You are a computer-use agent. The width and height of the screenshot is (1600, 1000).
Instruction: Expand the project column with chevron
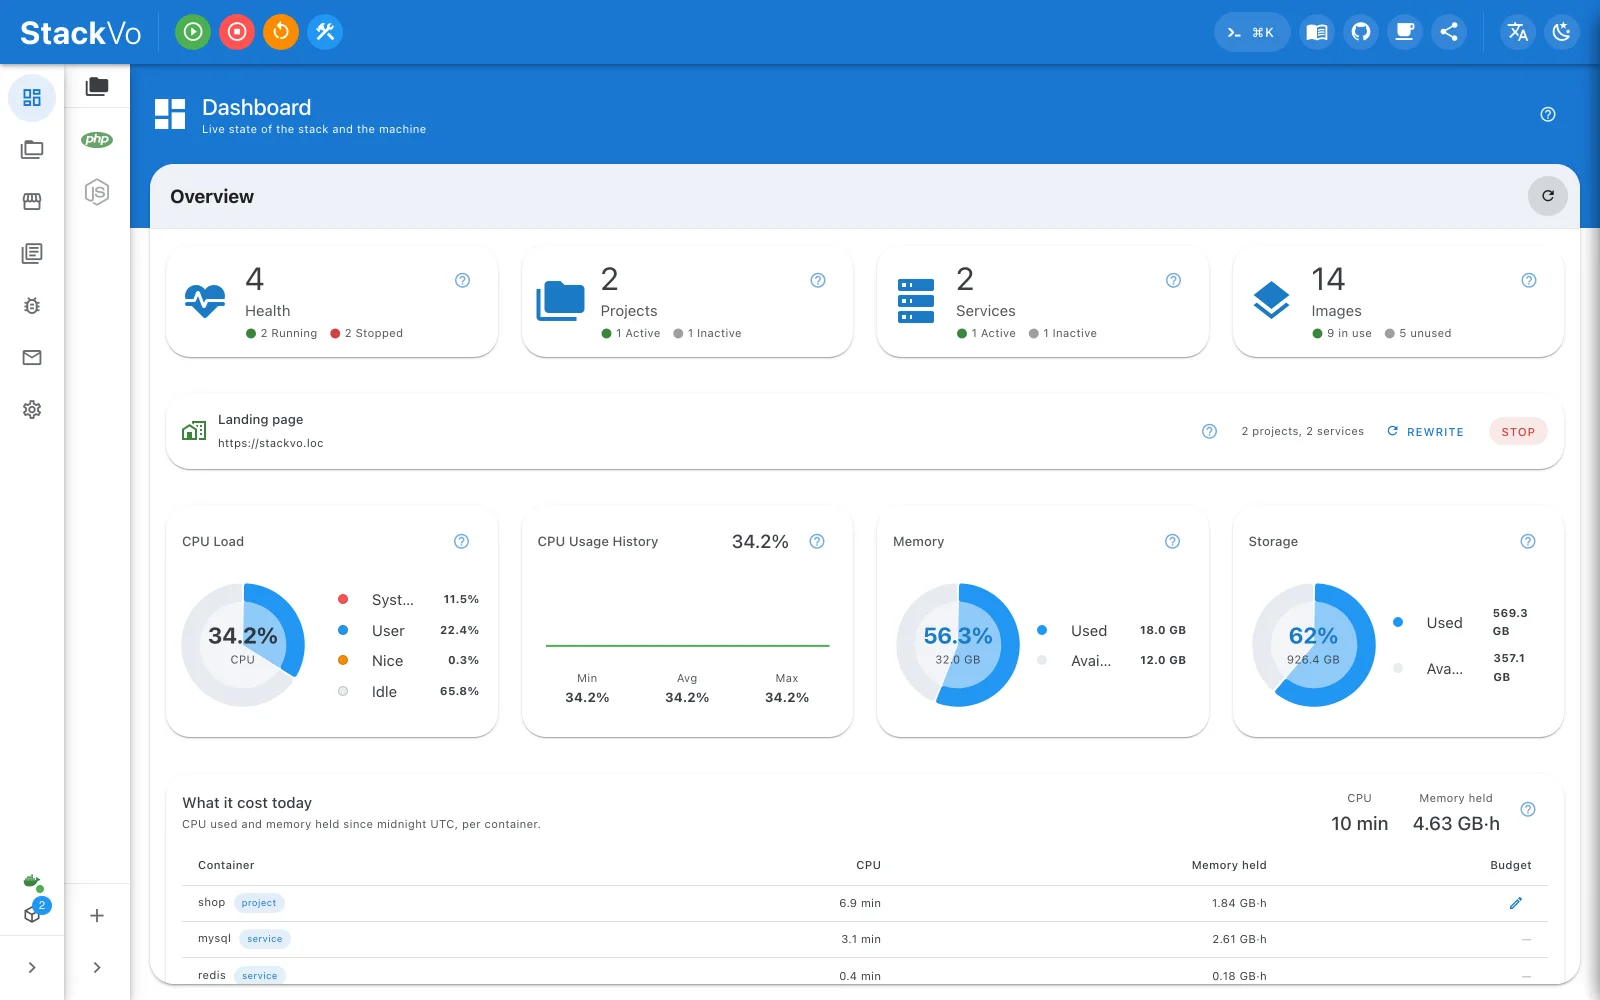pyautogui.click(x=97, y=968)
